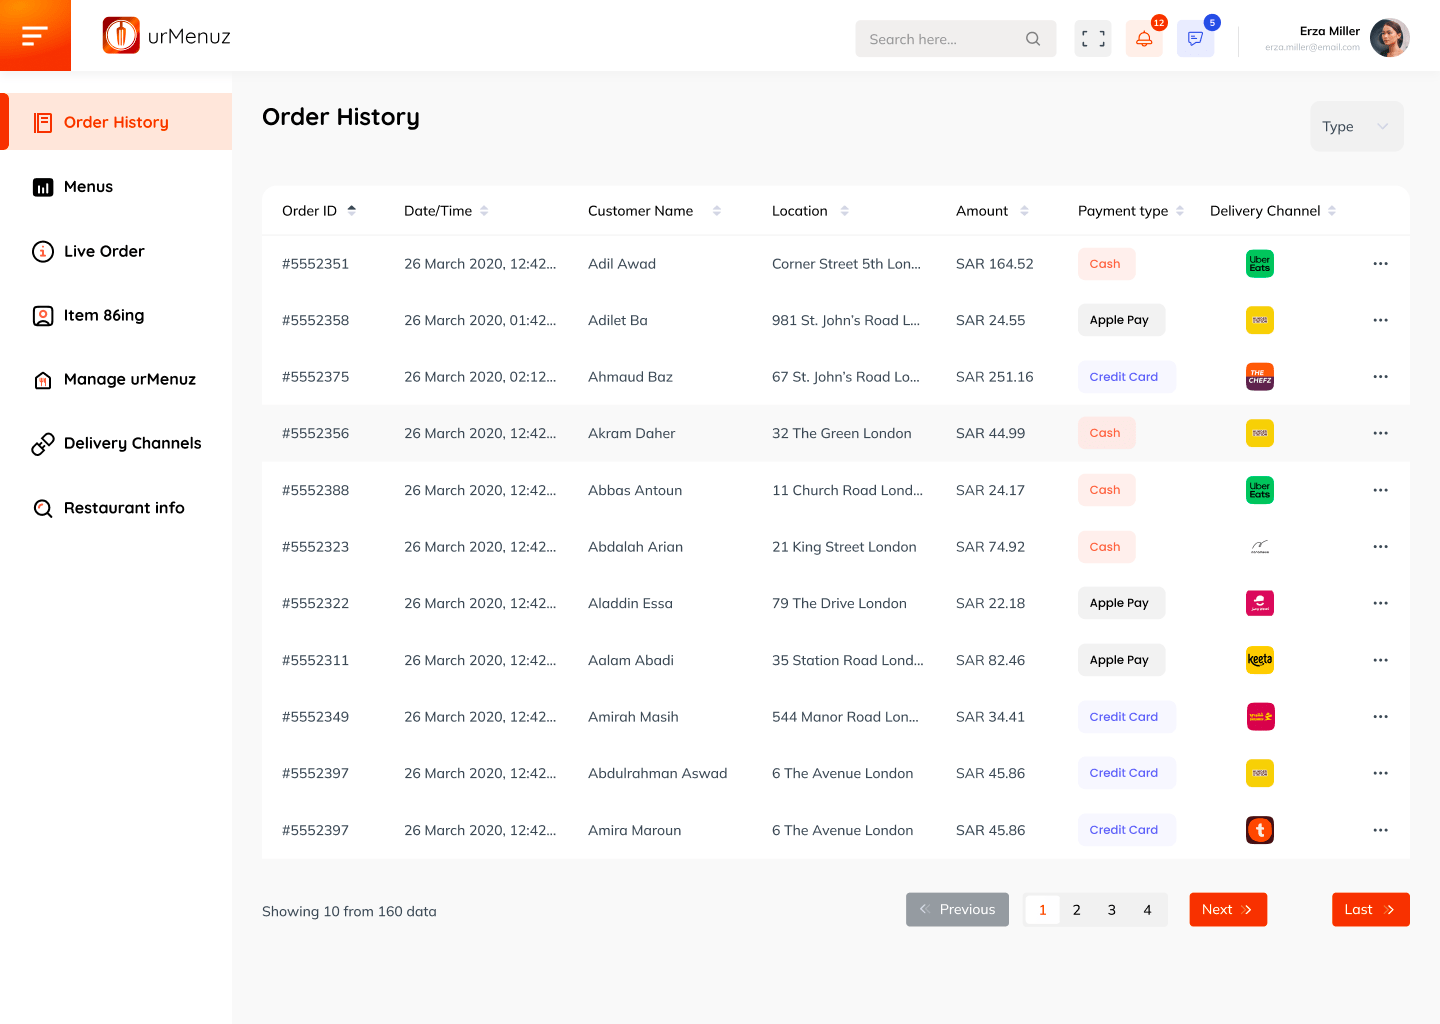Open the chat messages icon
Viewport: 1440px width, 1024px height.
point(1195,39)
